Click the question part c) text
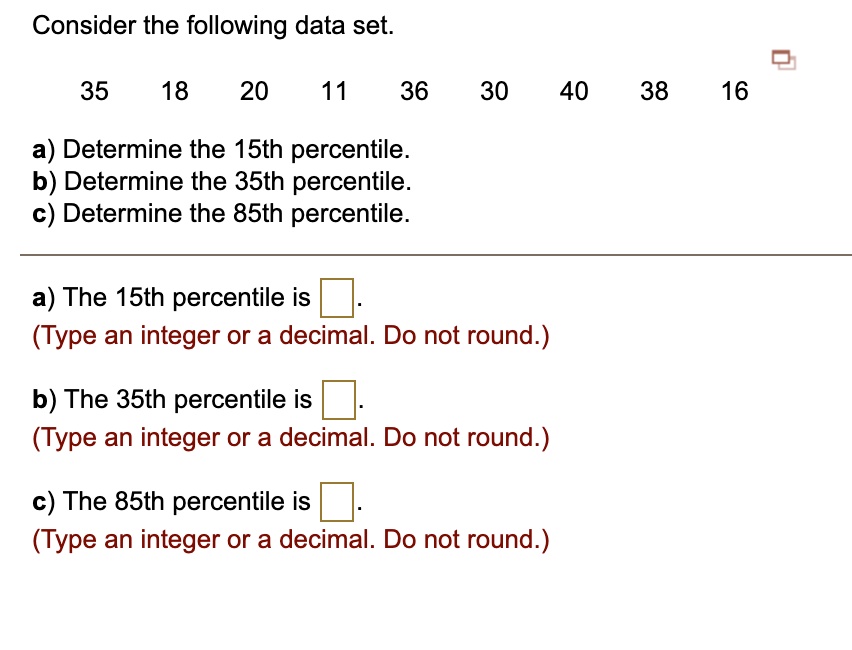Image resolution: width=852 pixels, height=650 pixels. tap(220, 213)
